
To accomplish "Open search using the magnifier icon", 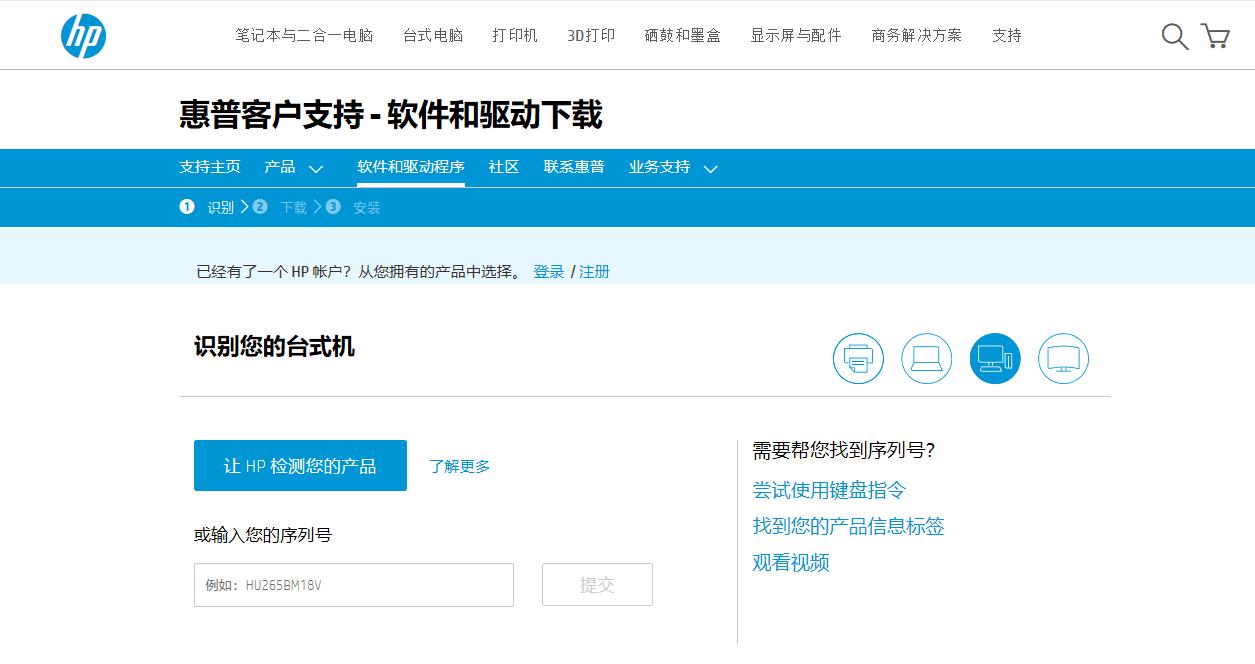I will tap(1174, 35).
